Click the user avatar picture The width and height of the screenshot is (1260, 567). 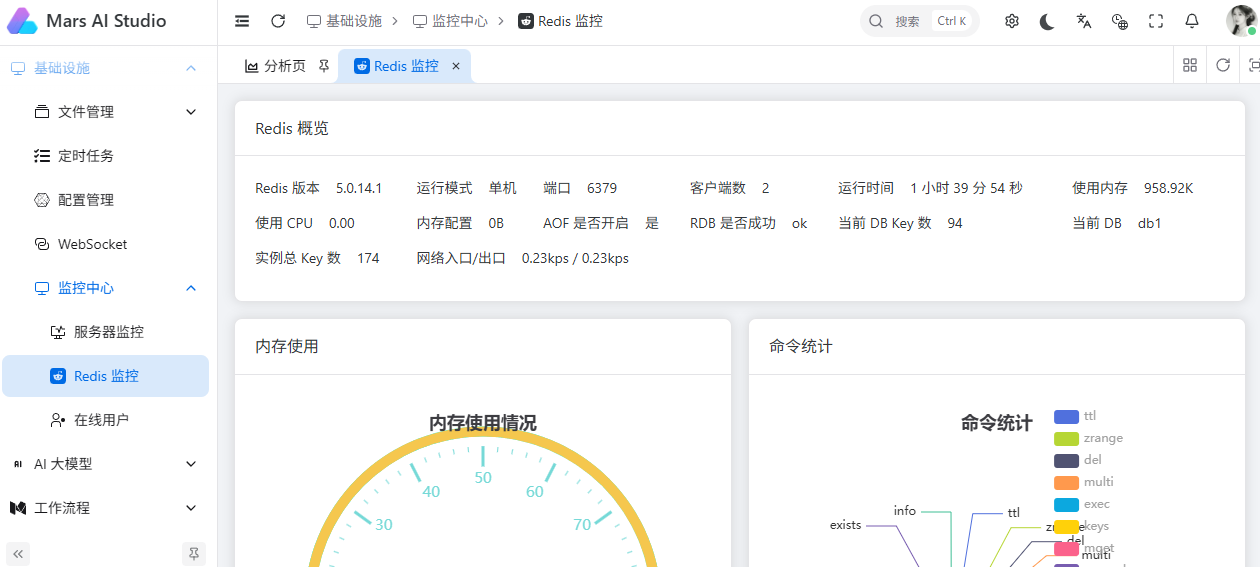(x=1241, y=21)
